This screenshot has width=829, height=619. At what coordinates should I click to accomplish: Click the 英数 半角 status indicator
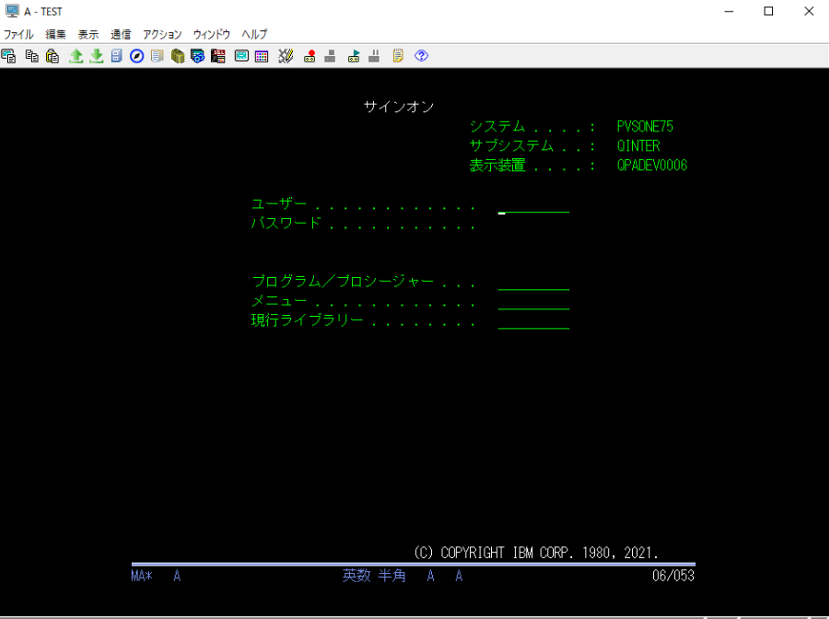click(x=374, y=576)
